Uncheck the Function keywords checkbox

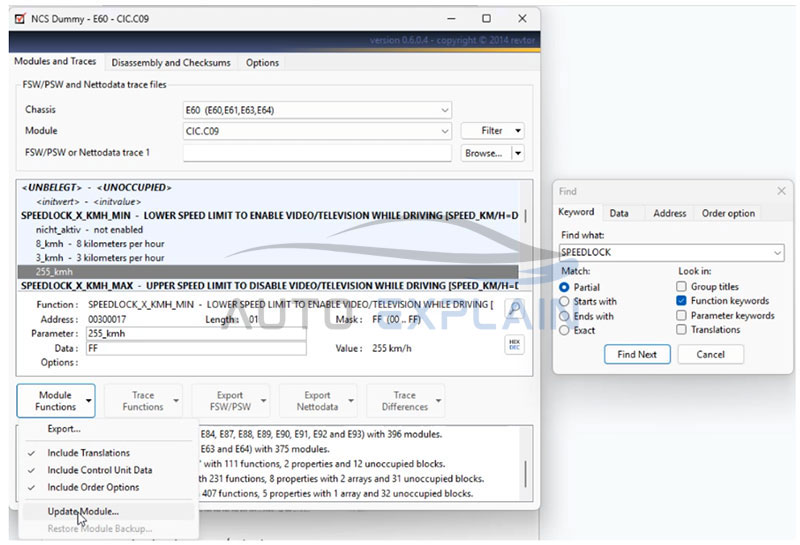point(681,301)
